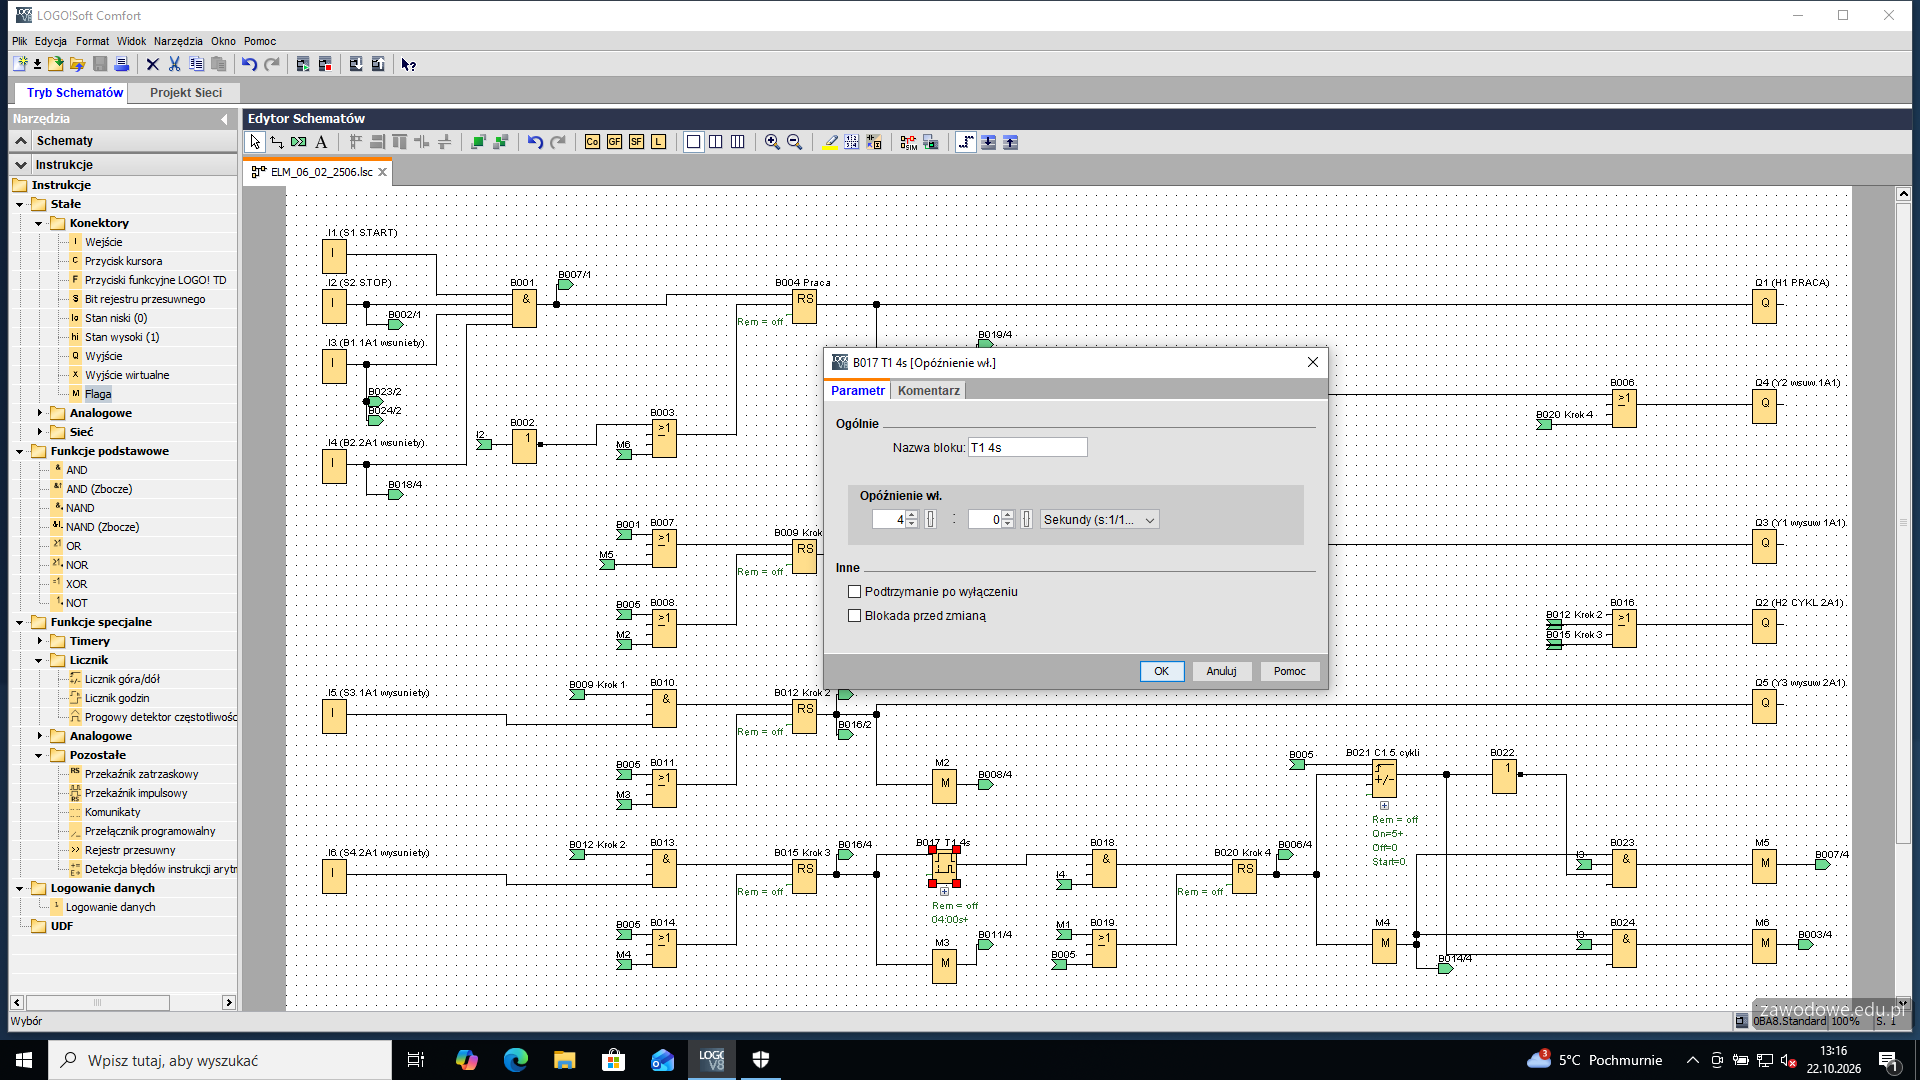Image resolution: width=1920 pixels, height=1080 pixels.
Task: Expand the Timery tree node
Action: [x=39, y=642]
